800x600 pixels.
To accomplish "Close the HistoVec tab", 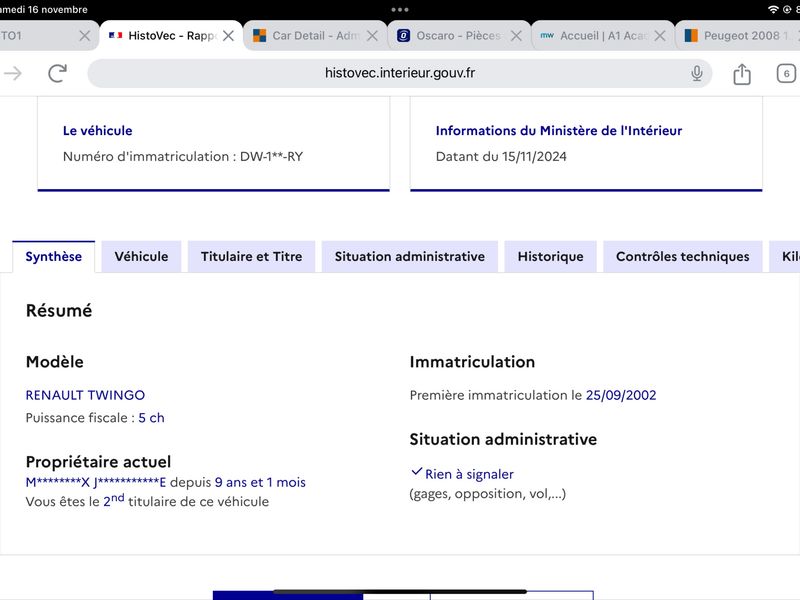I will pyautogui.click(x=229, y=36).
